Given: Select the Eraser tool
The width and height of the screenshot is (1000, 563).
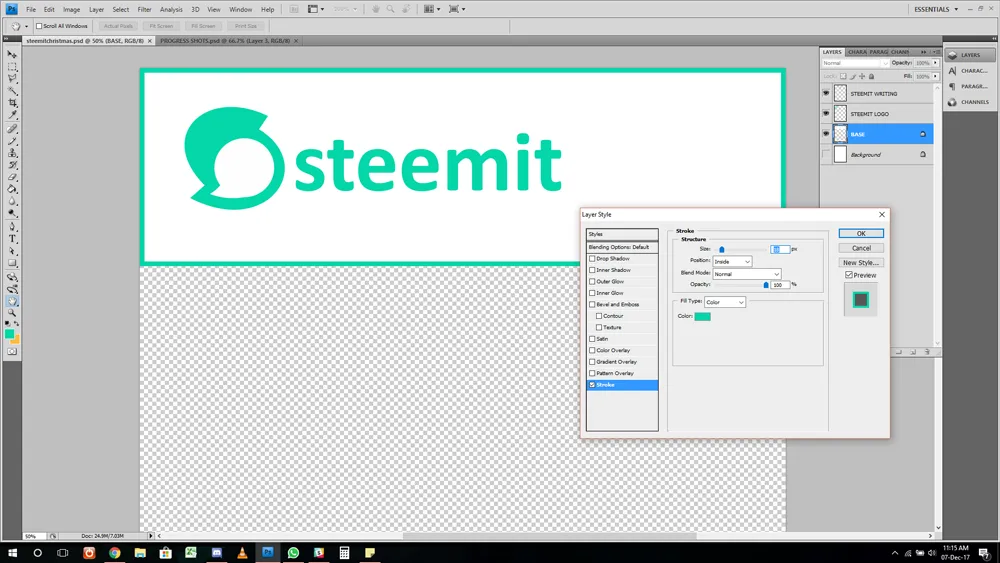Looking at the screenshot, I should click(12, 178).
